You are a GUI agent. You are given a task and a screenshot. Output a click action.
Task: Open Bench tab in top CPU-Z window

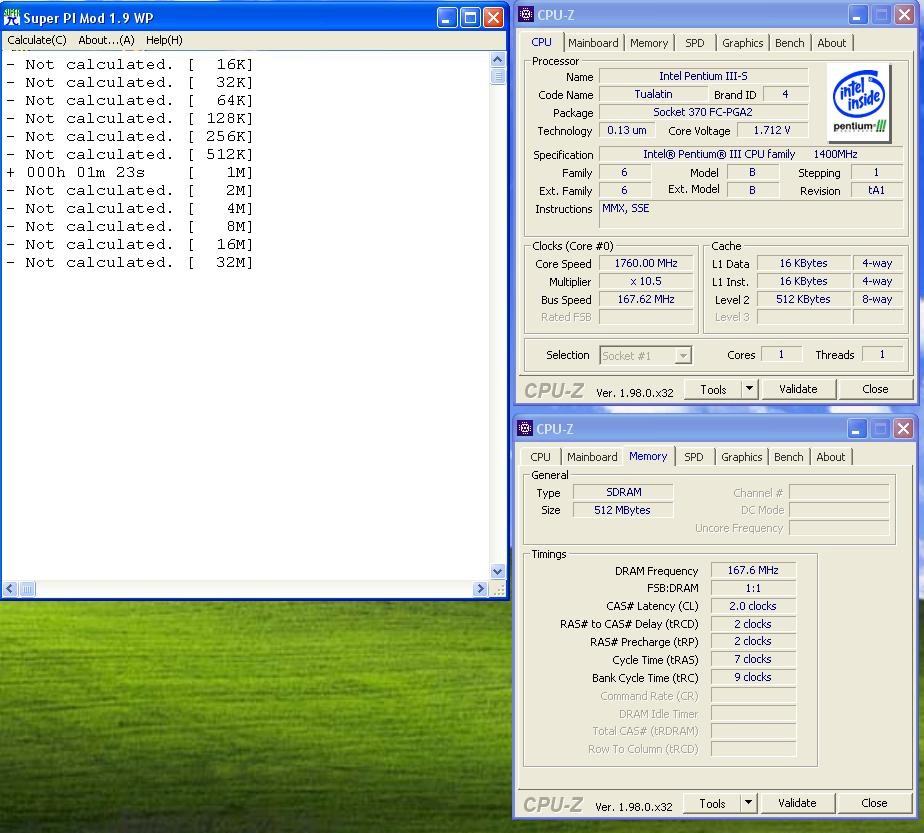pos(790,43)
